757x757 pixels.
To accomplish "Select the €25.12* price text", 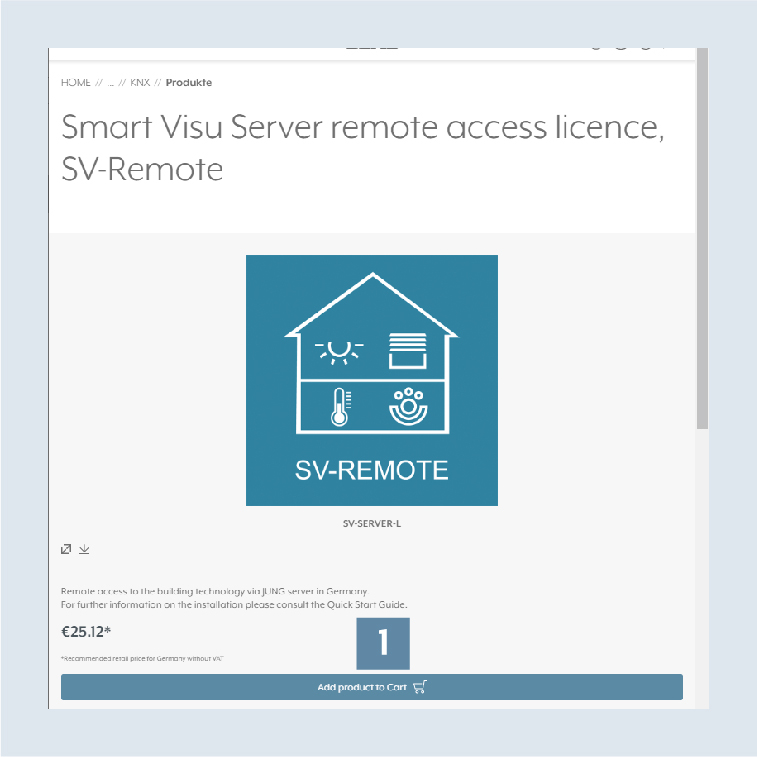I will tap(86, 632).
